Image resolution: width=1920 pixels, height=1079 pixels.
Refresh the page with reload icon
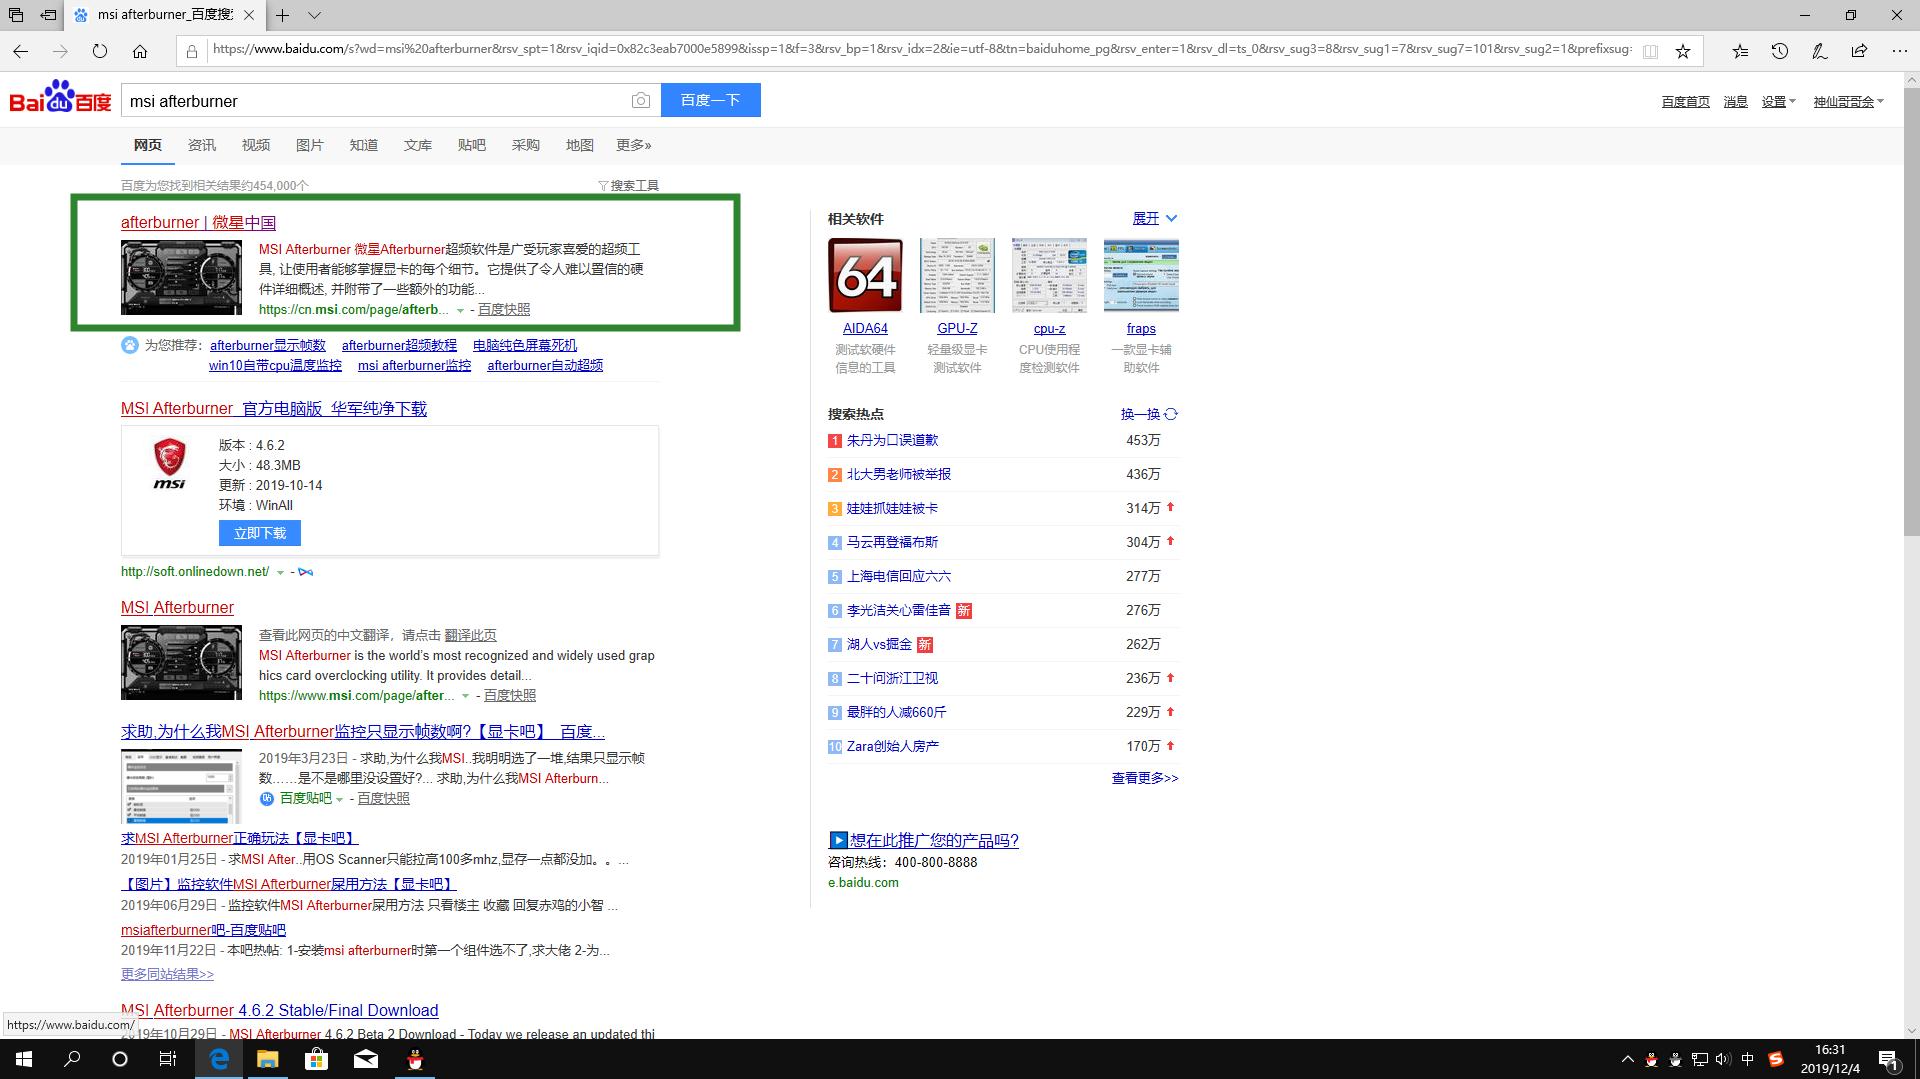click(x=100, y=51)
